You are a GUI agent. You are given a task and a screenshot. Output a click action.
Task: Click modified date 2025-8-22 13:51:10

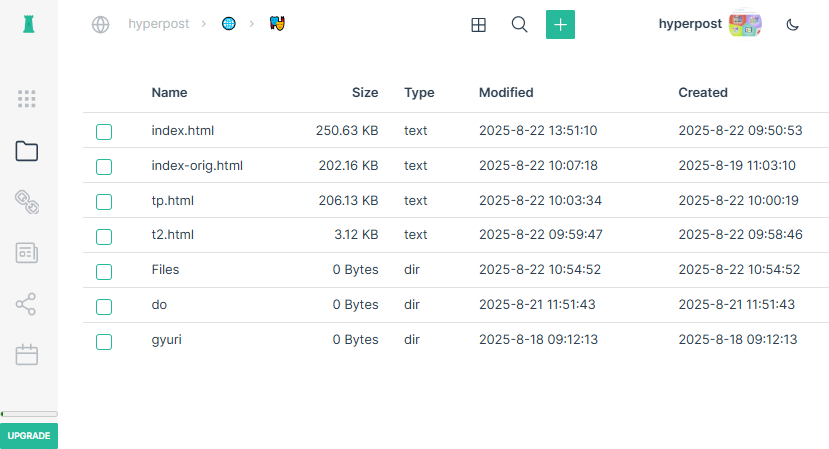pos(538,131)
